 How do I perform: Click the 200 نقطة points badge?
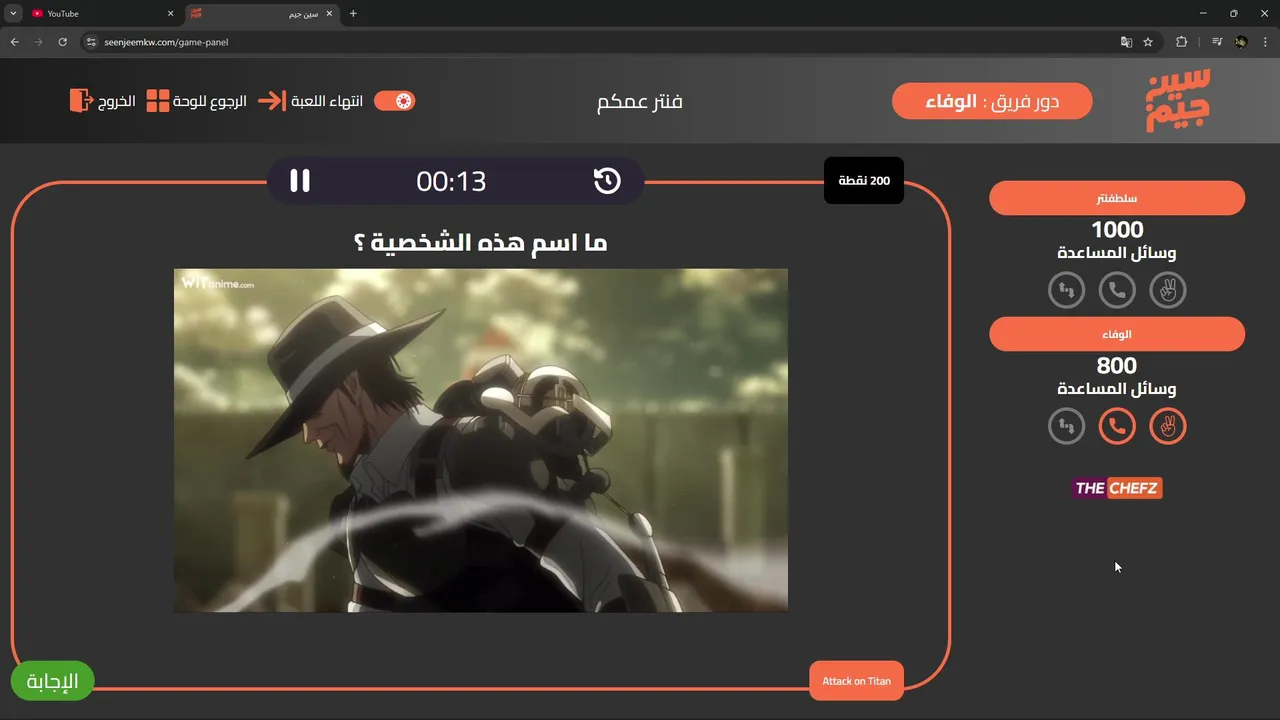(x=864, y=181)
